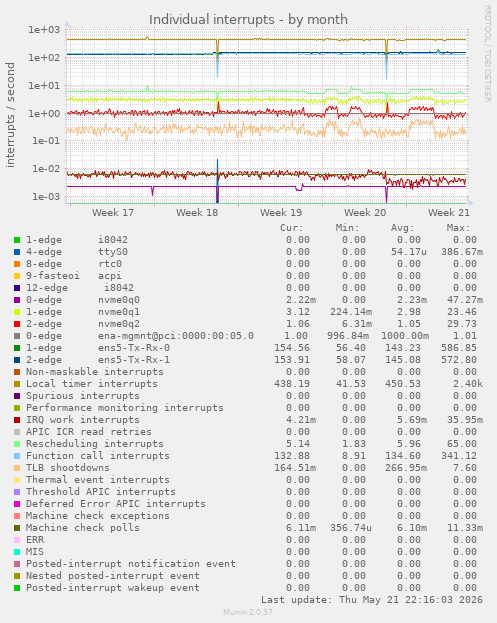The width and height of the screenshot is (497, 623).
Task: Click the 1e+03 y-axis tick label
Action: (44, 30)
